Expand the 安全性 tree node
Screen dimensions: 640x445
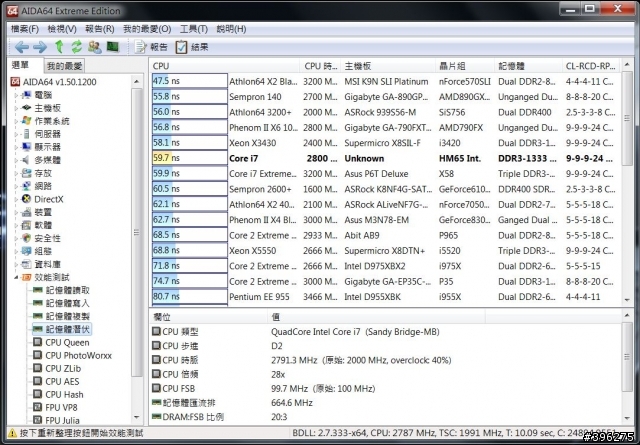pos(17,238)
